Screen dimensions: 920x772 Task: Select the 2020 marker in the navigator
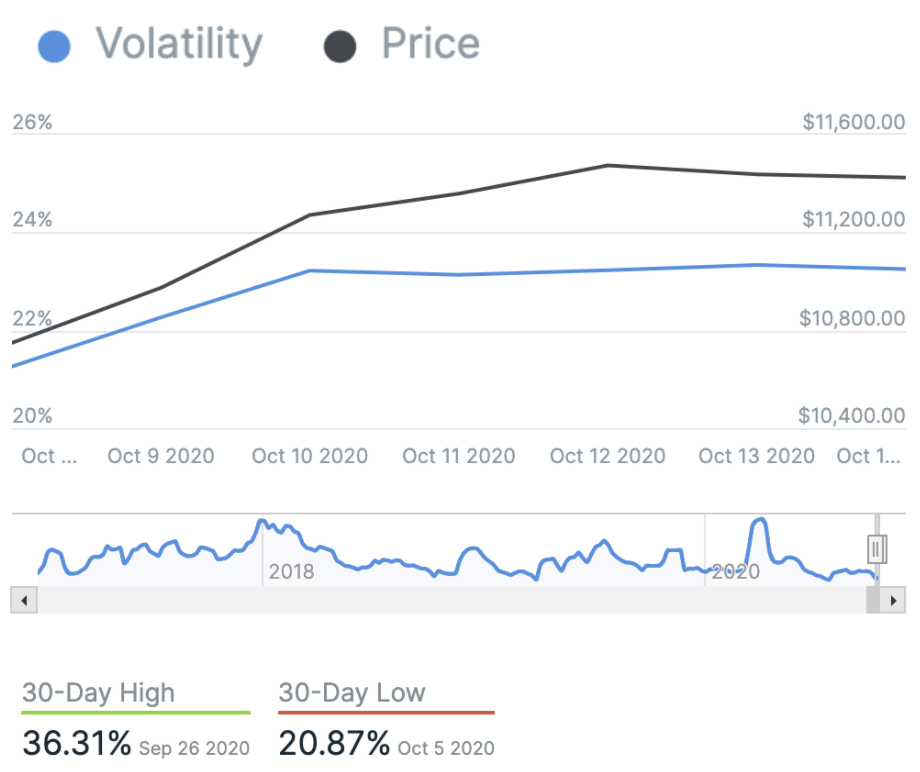pyautogui.click(x=735, y=572)
